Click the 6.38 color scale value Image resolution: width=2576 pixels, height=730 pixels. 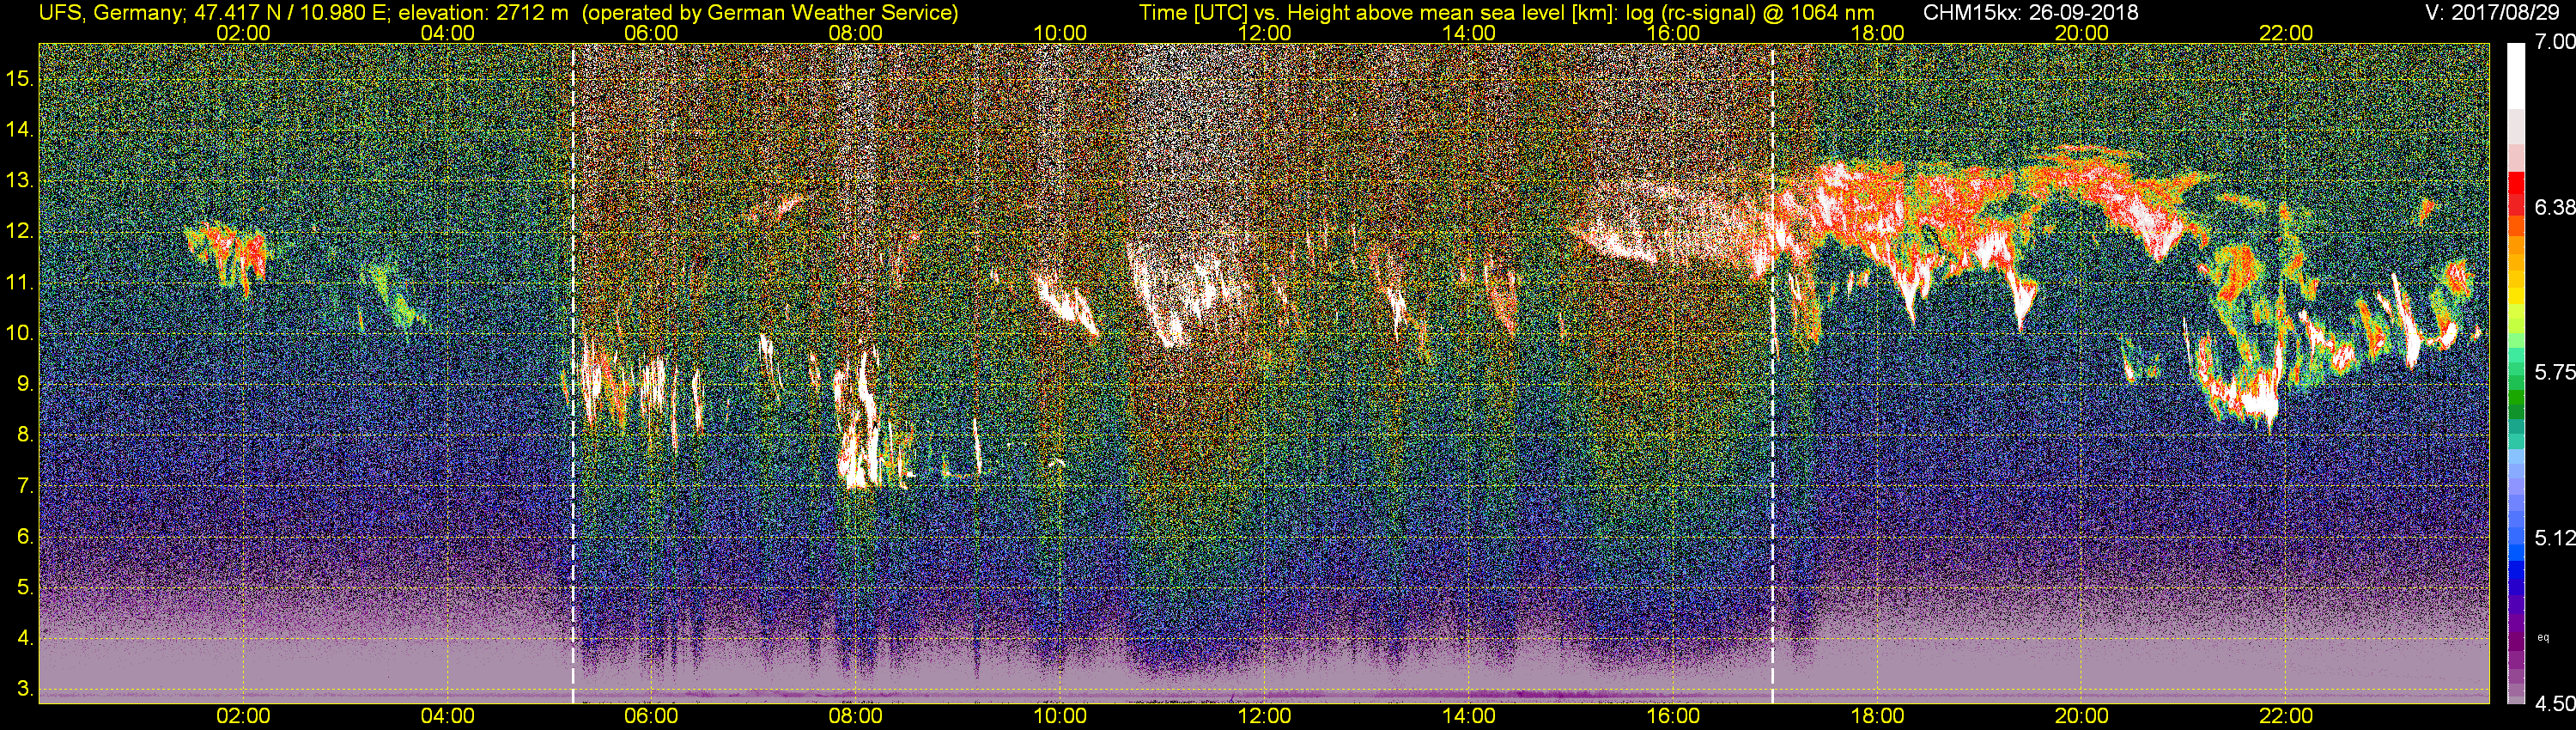pyautogui.click(x=2554, y=207)
